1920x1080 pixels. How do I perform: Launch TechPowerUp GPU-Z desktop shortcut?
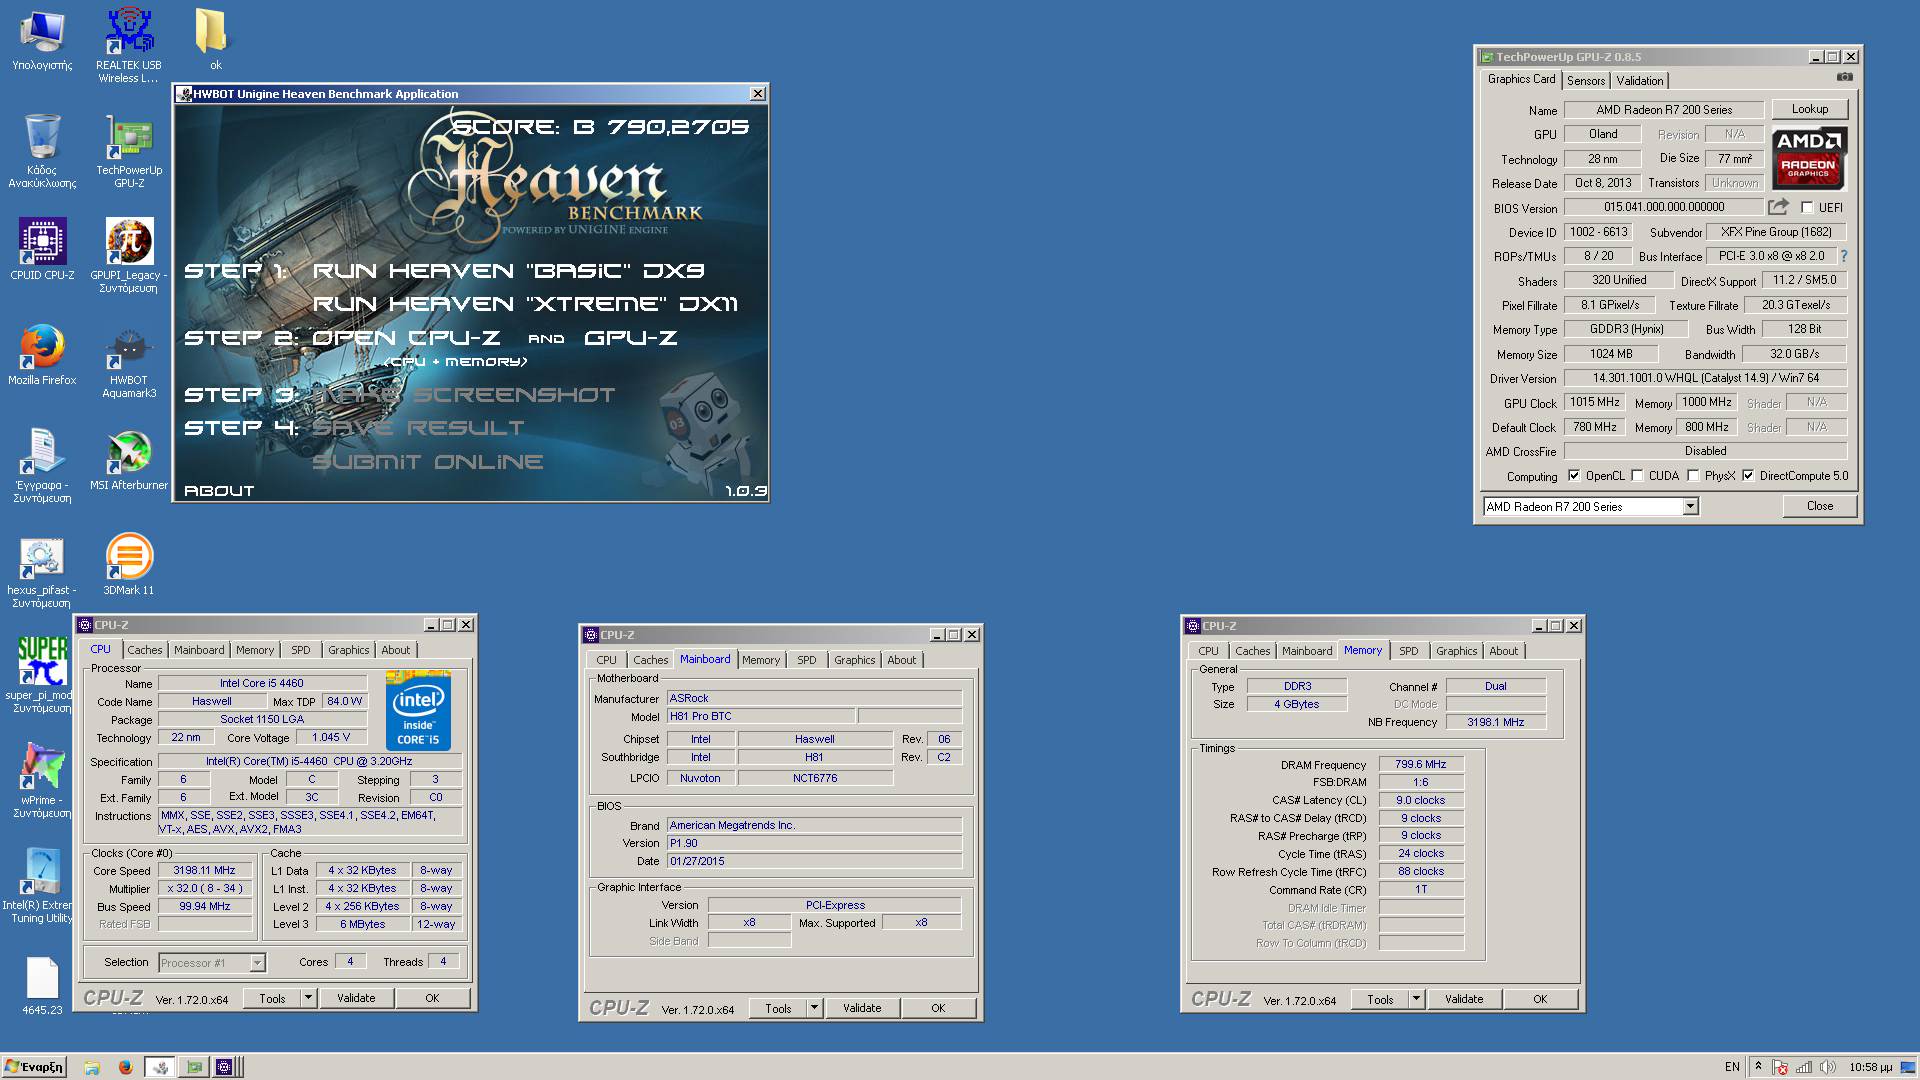(128, 150)
